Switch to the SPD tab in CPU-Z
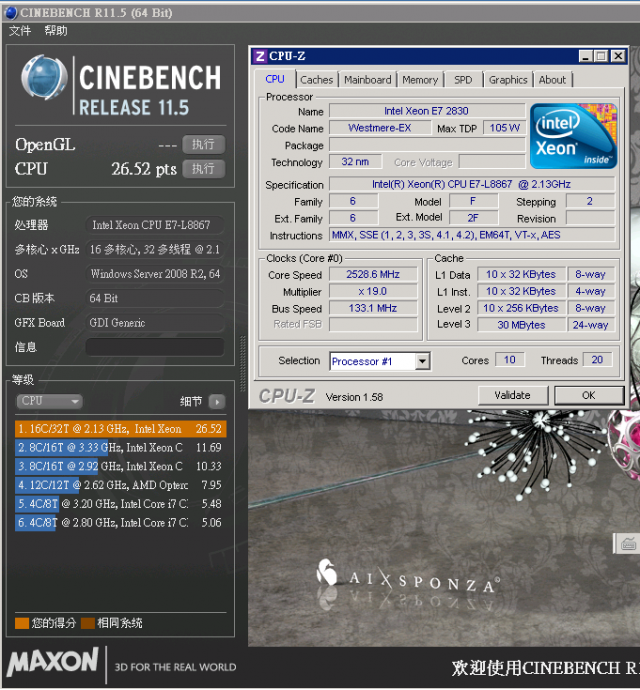 click(x=463, y=80)
